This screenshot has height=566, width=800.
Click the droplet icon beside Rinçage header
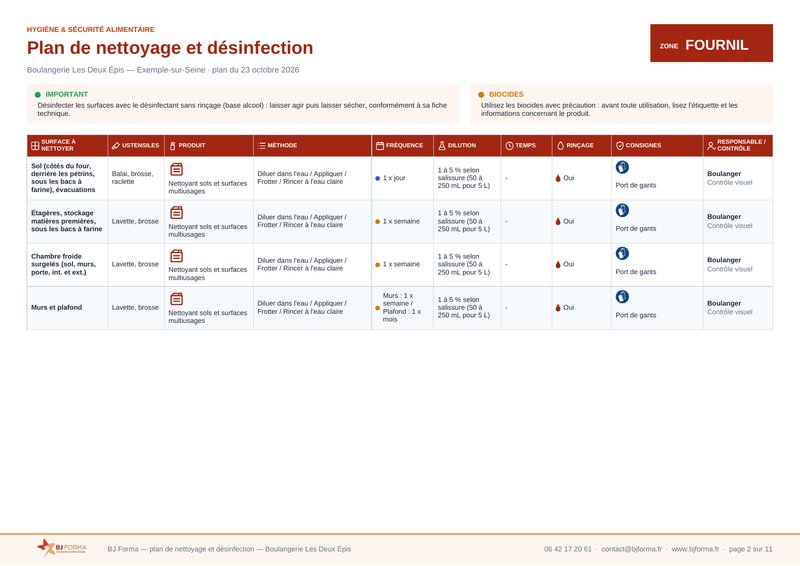click(560, 145)
